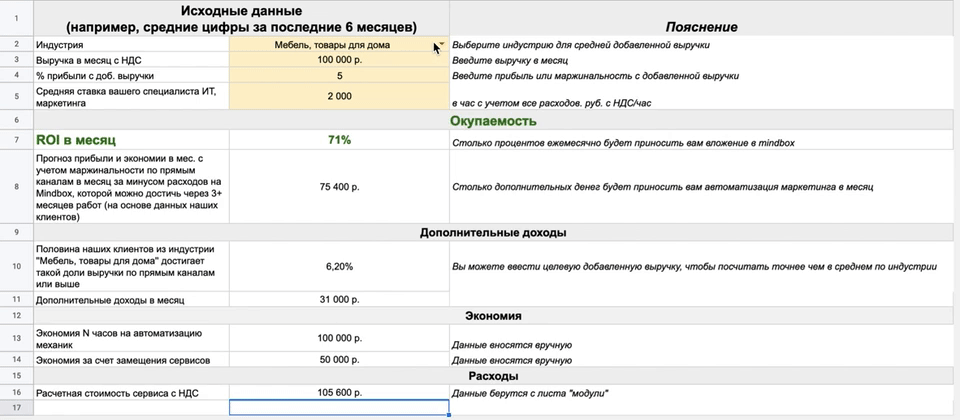This screenshot has width=960, height=420.
Task: Select the '100 000 р.' automation savings cell in row 13
Action: (339, 338)
